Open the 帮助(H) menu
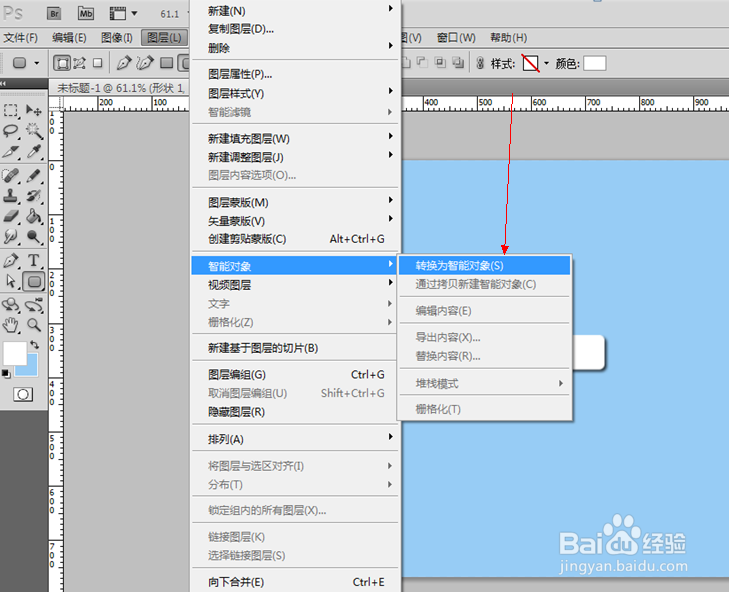This screenshot has width=729, height=592. 509,38
